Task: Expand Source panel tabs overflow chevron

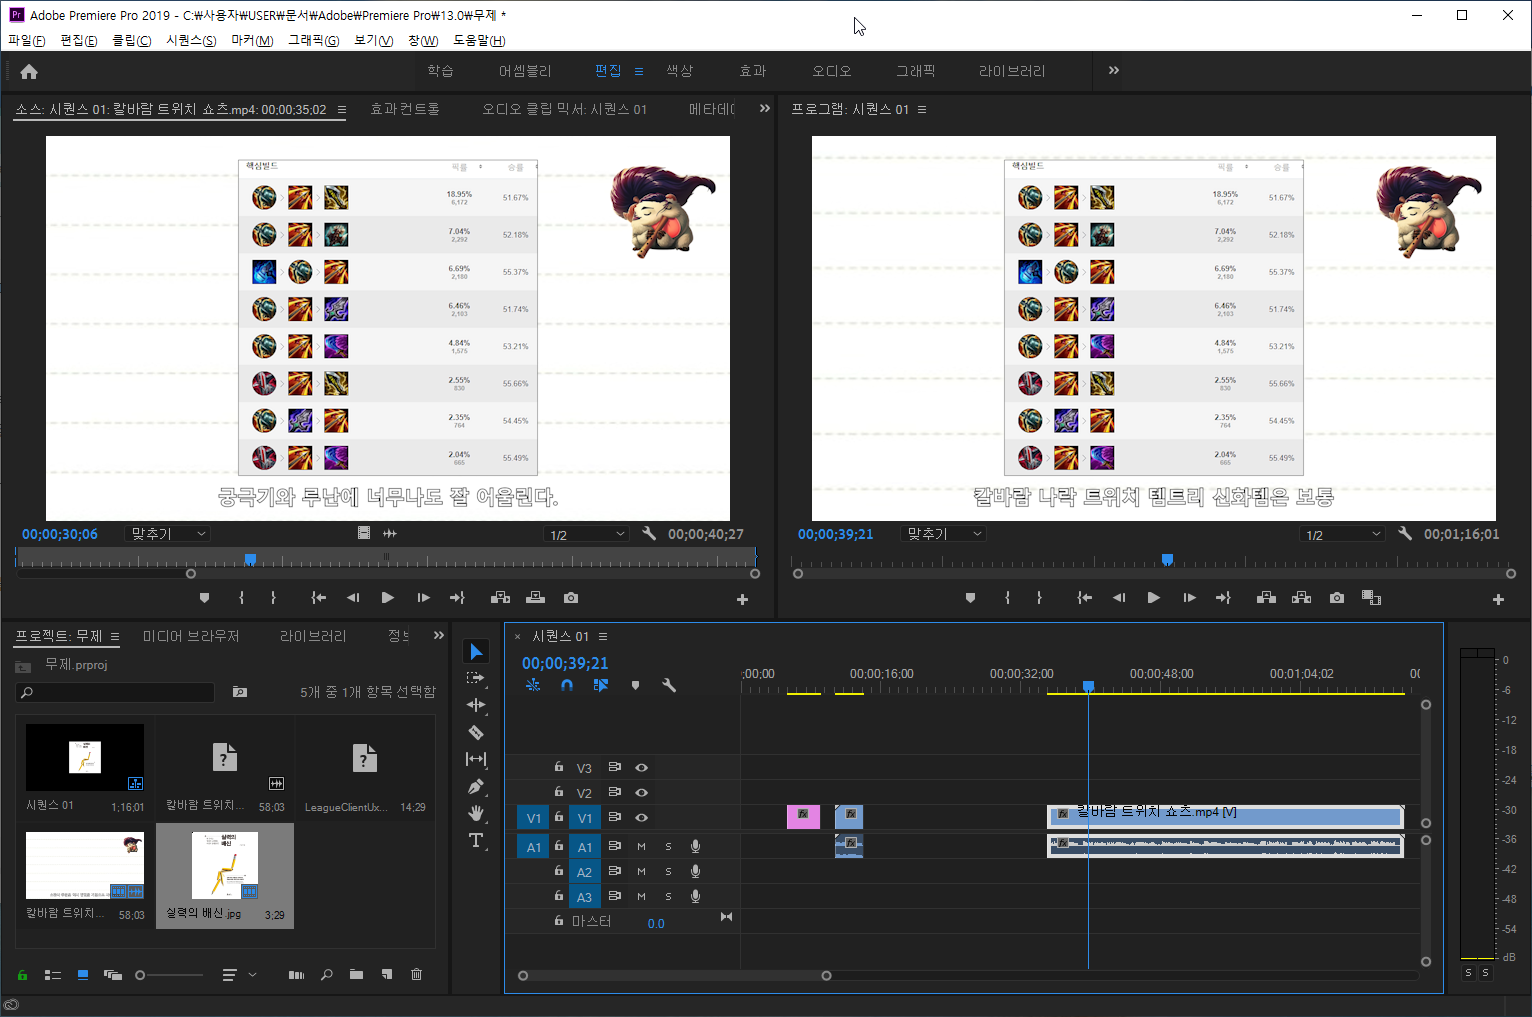Action: 765,108
